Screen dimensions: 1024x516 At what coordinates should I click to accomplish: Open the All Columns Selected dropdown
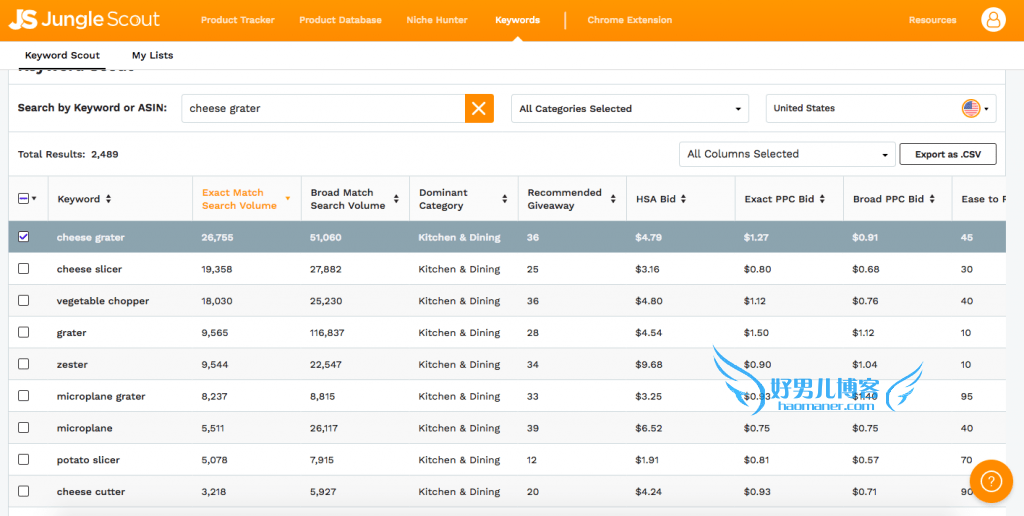point(787,154)
